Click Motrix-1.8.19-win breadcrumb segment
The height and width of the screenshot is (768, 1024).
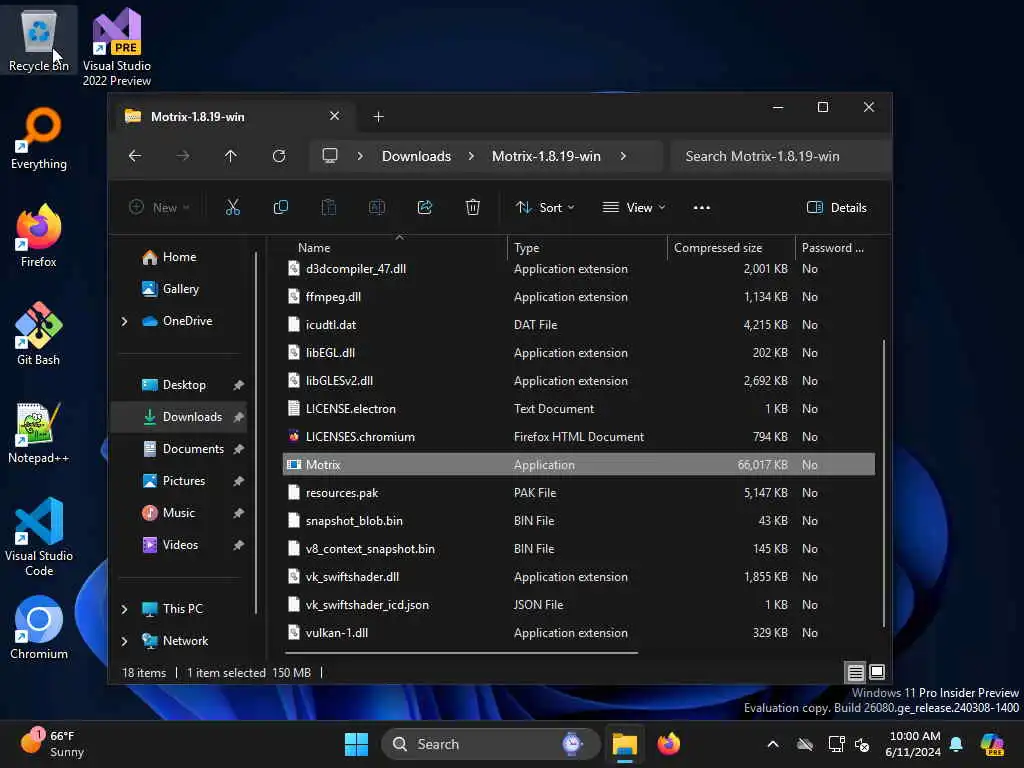tap(546, 156)
